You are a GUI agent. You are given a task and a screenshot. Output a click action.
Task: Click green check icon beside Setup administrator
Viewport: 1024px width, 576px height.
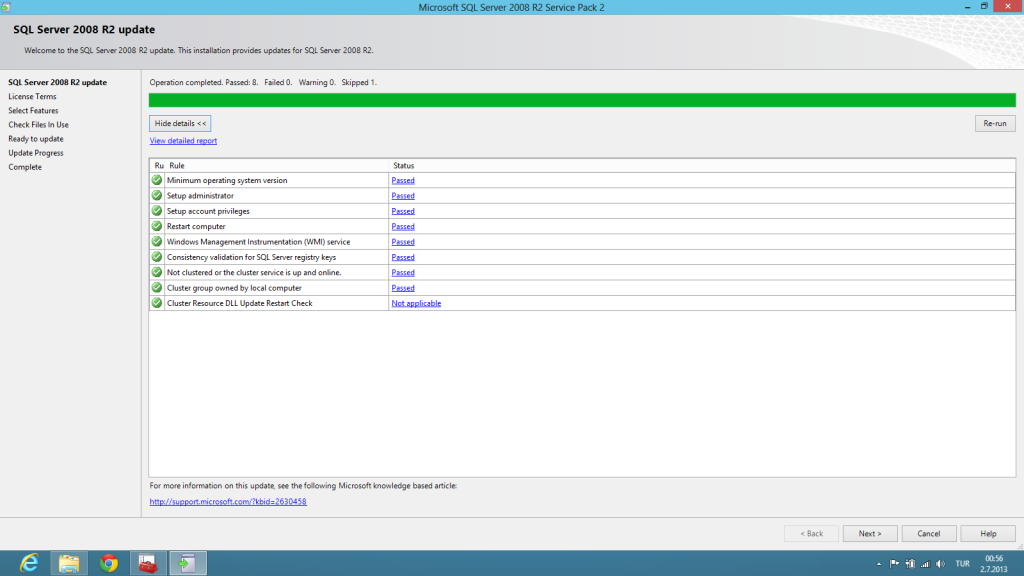[x=157, y=195]
